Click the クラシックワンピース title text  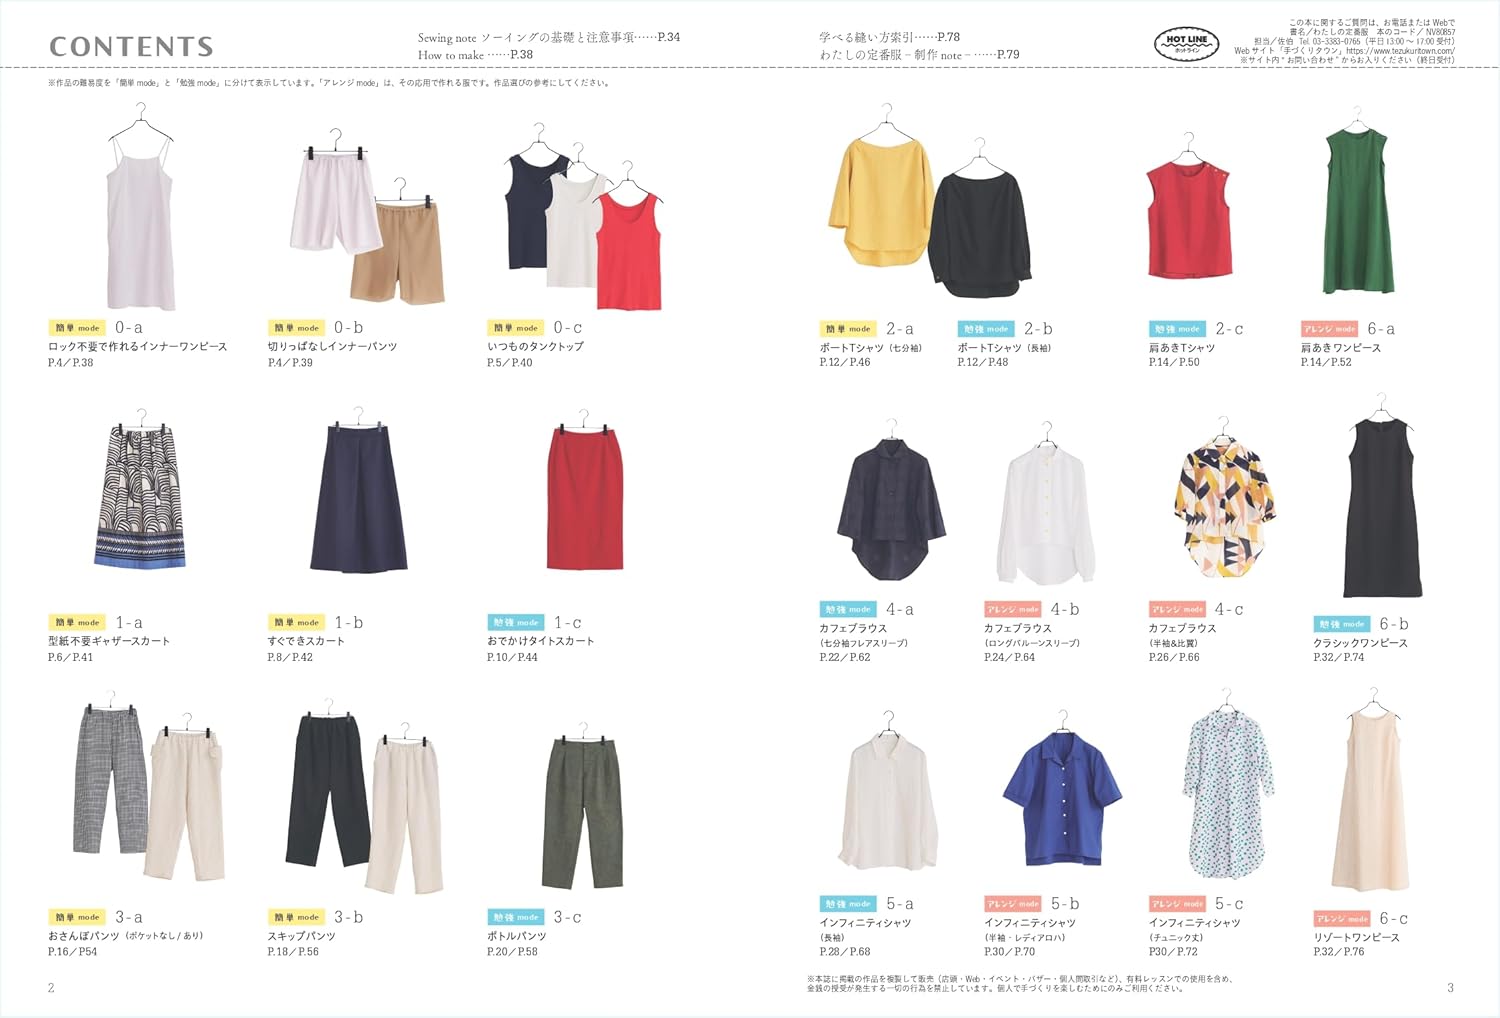(1360, 643)
